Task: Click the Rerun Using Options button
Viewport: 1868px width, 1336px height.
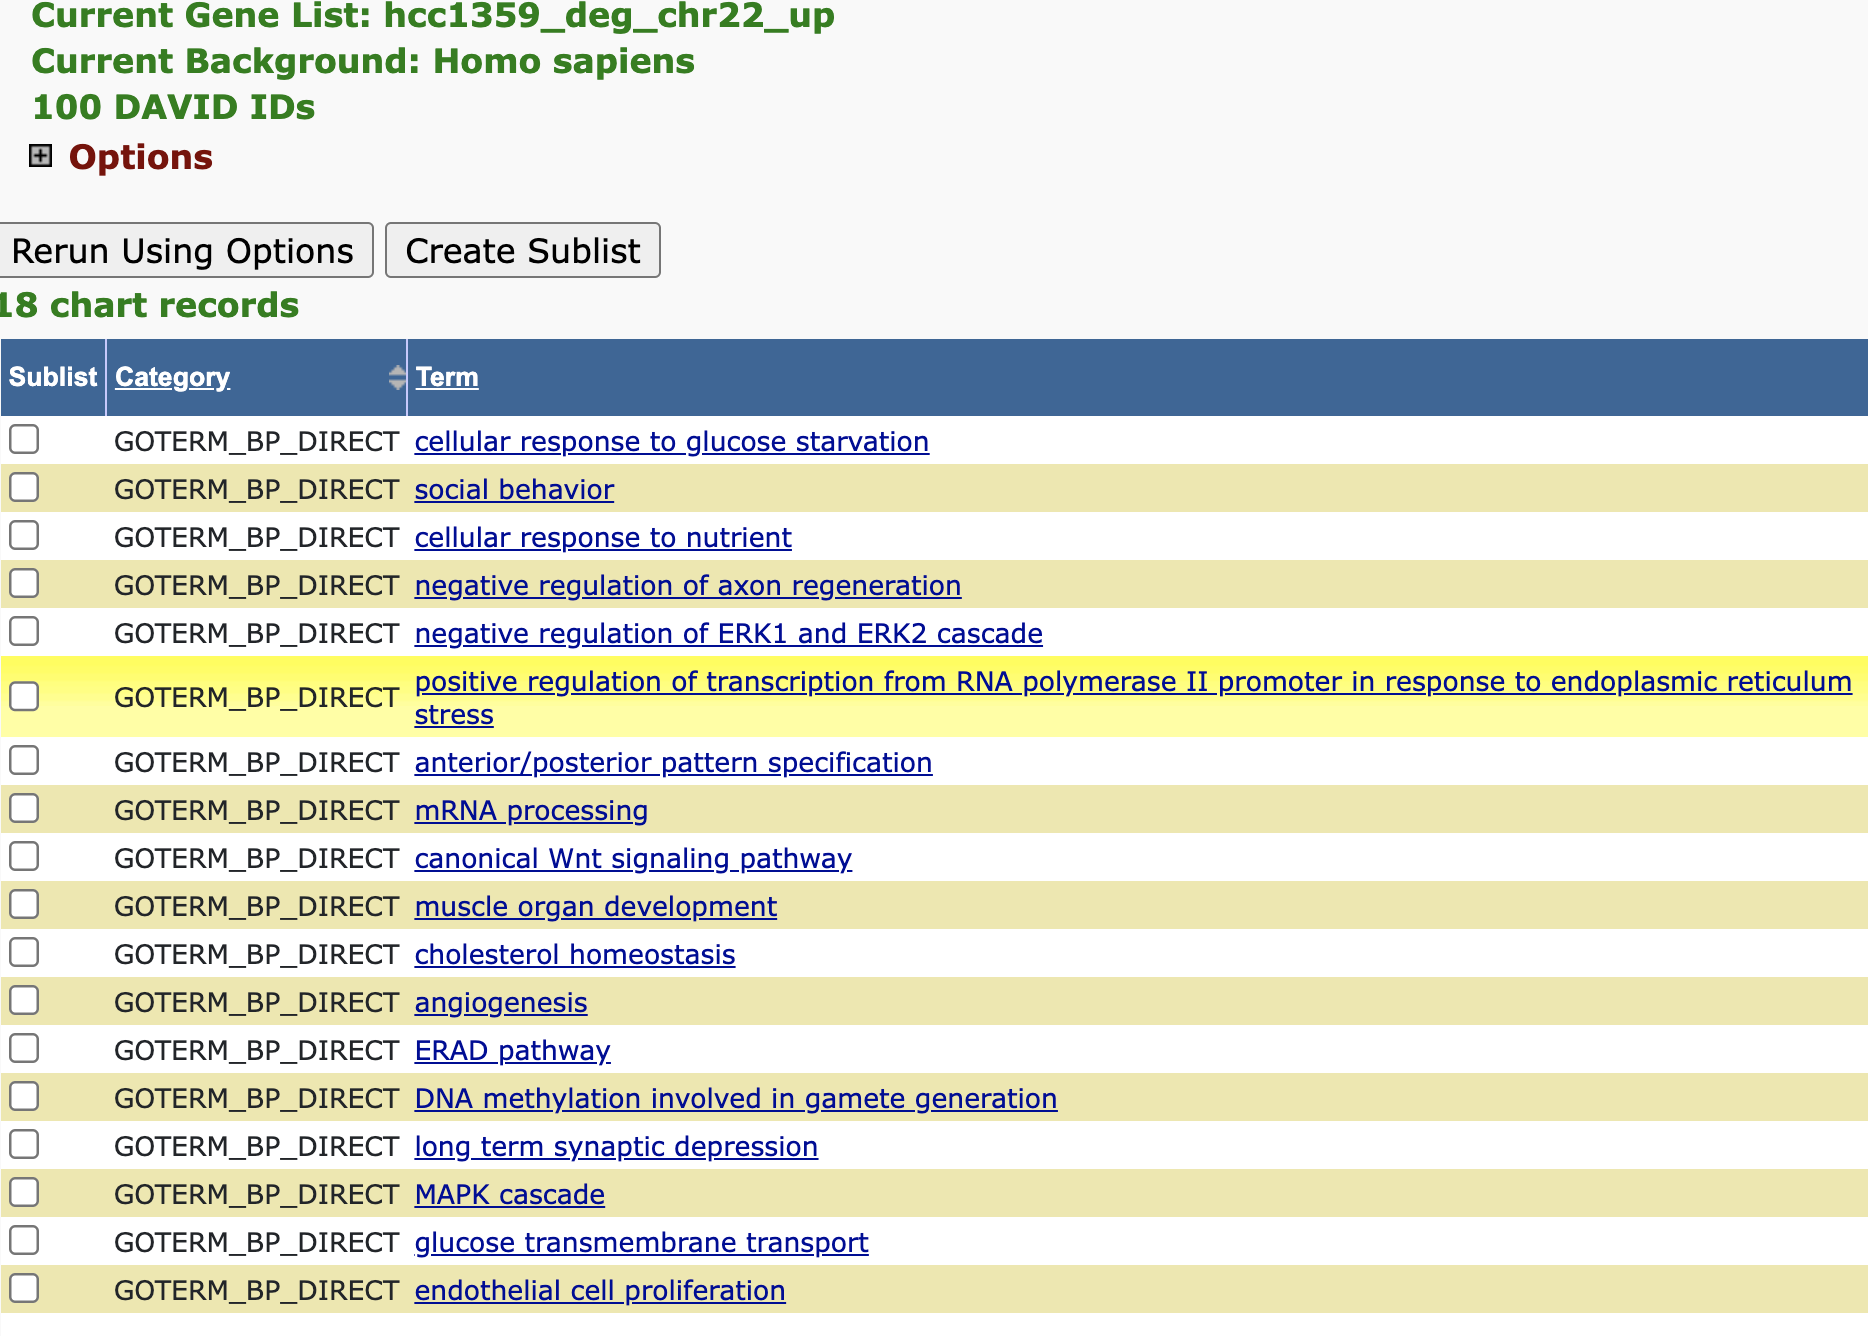Action: 183,251
